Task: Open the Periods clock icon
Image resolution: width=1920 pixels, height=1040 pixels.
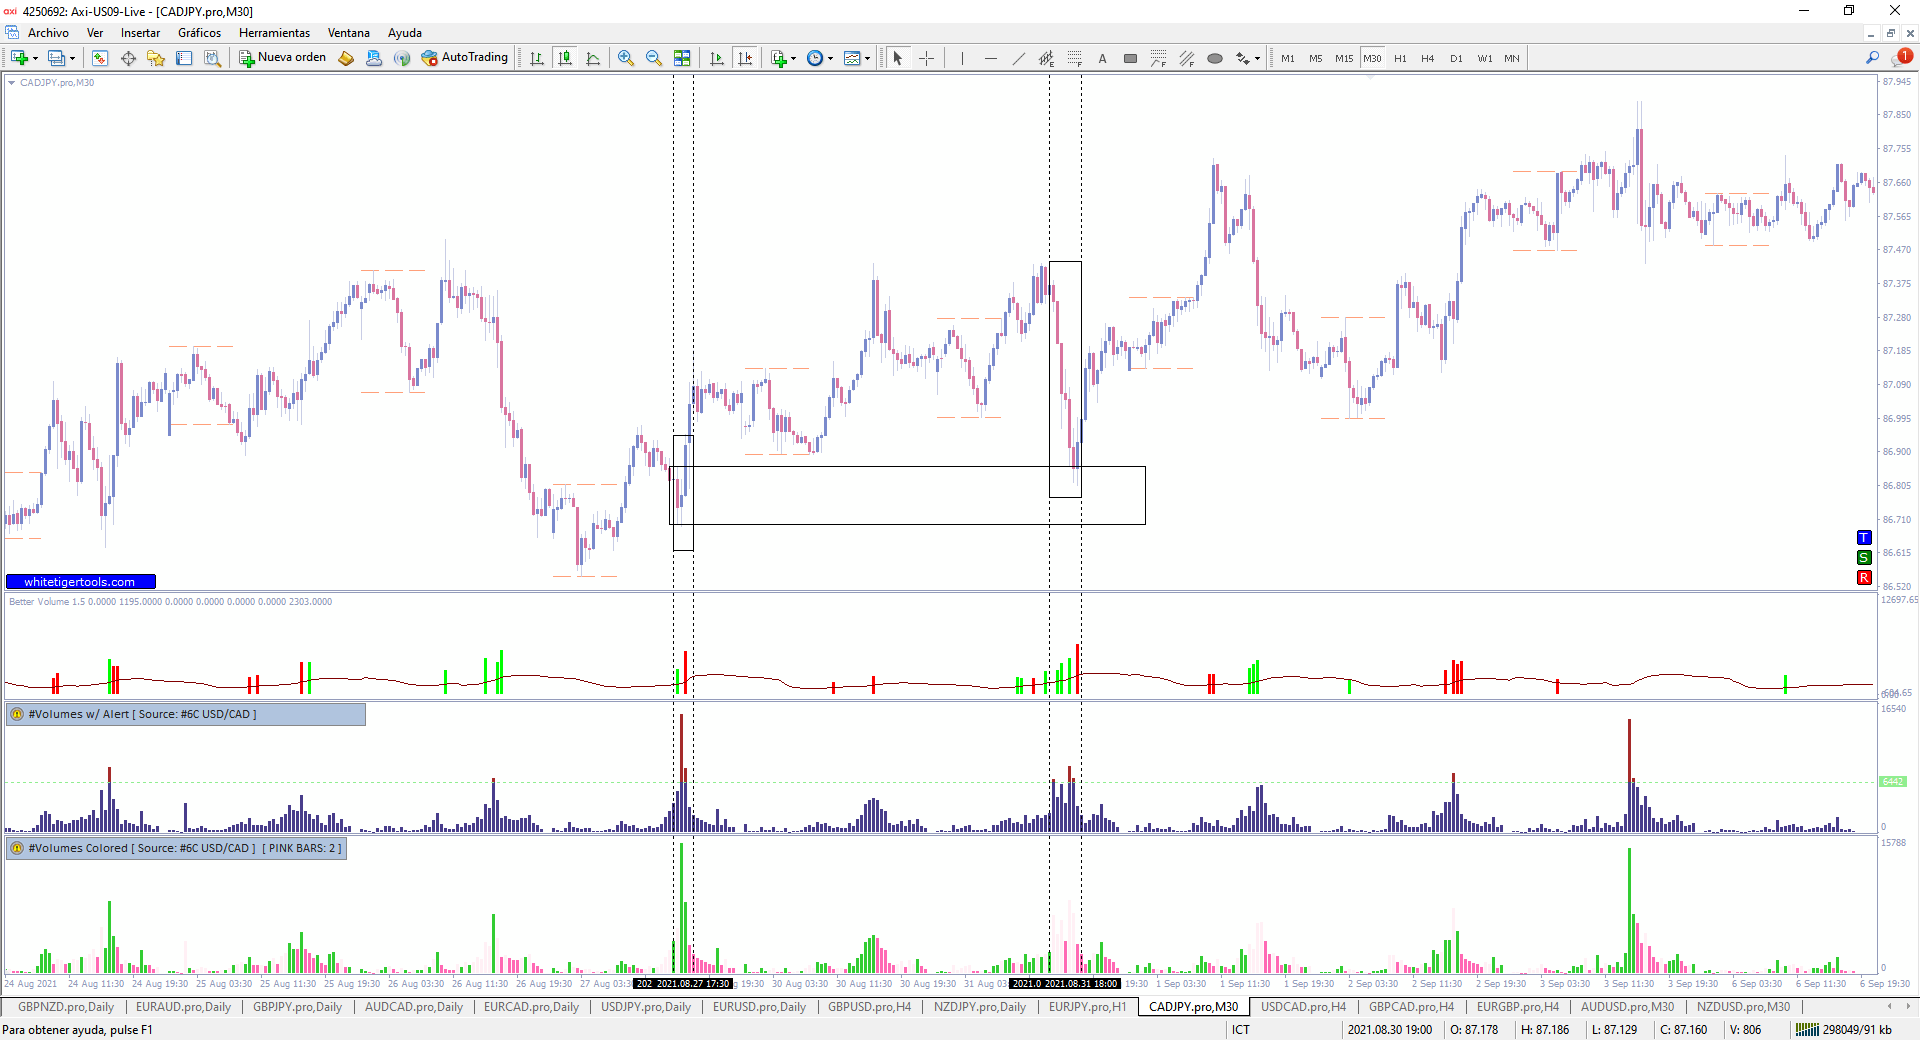Action: point(815,58)
